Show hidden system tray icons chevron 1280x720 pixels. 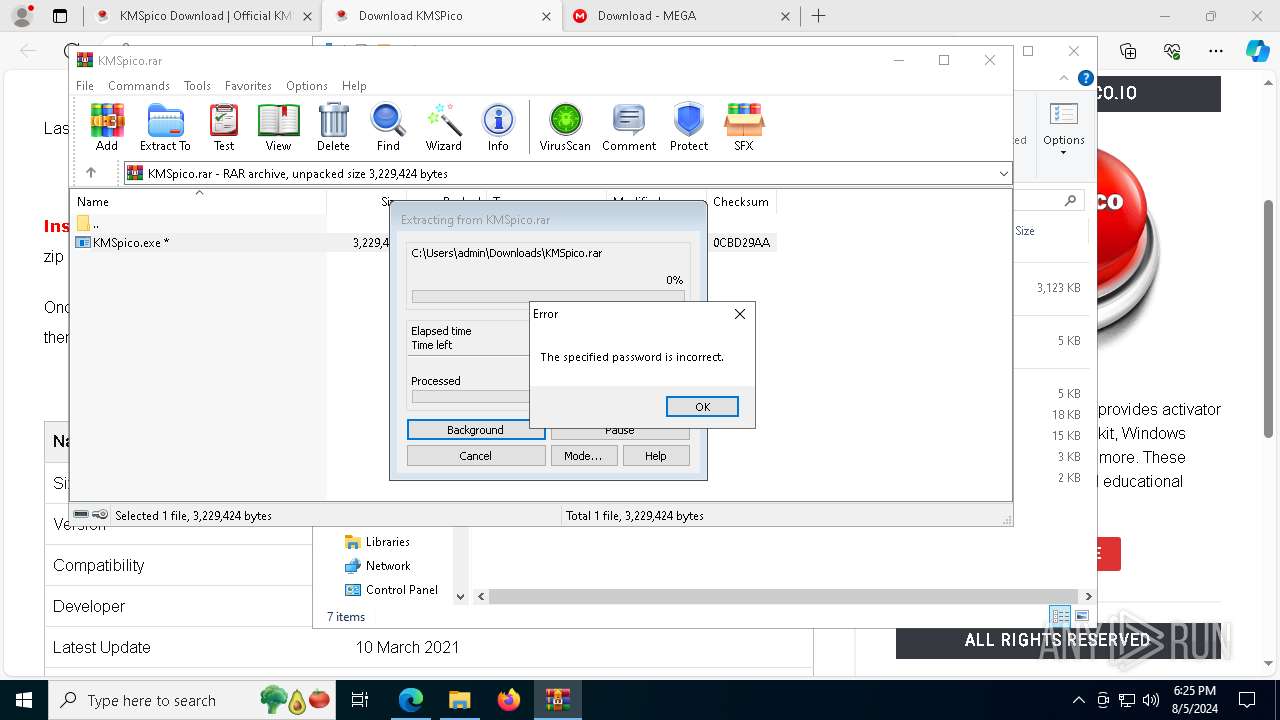(1078, 700)
